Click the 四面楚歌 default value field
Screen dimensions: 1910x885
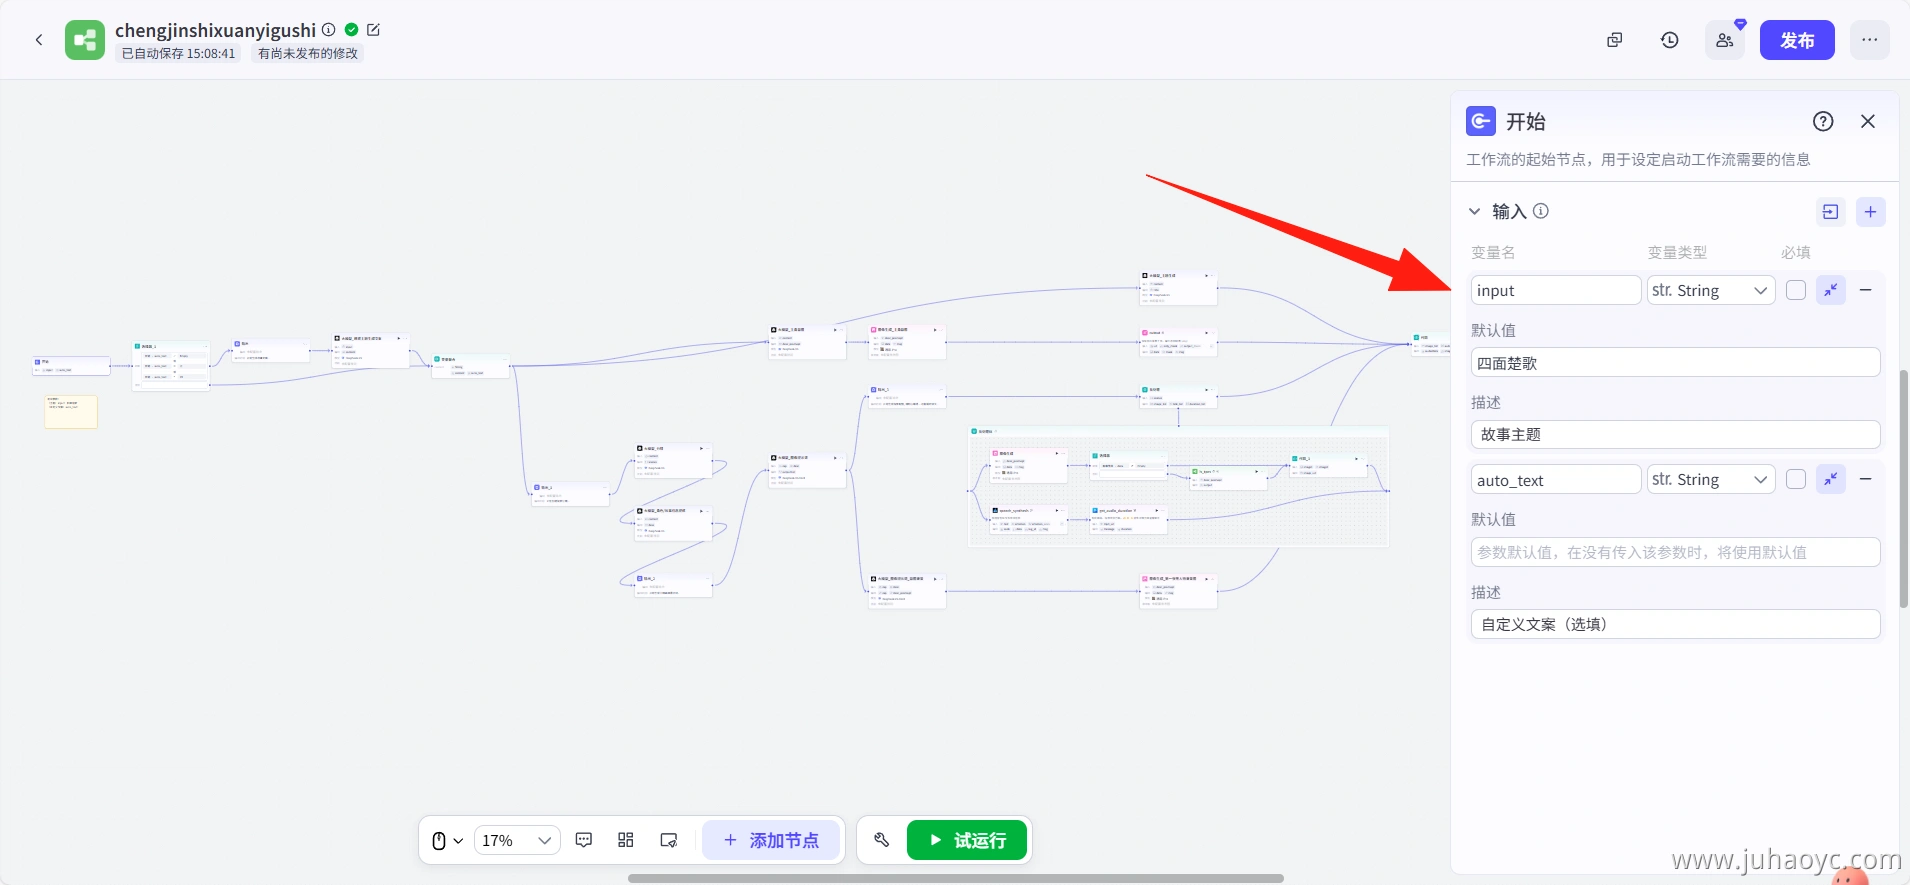pyautogui.click(x=1675, y=363)
